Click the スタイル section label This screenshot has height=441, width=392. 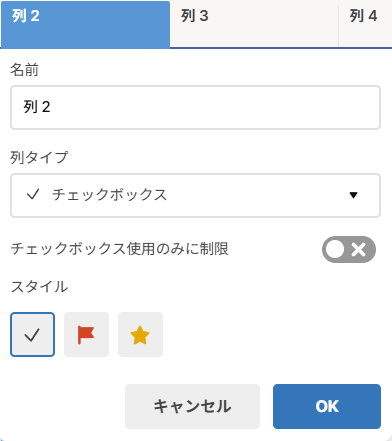coord(39,287)
